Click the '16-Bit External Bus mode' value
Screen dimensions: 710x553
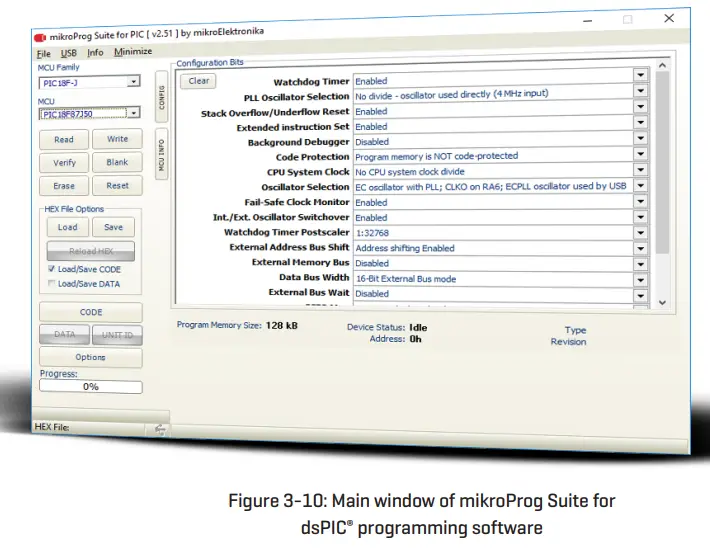click(x=406, y=279)
